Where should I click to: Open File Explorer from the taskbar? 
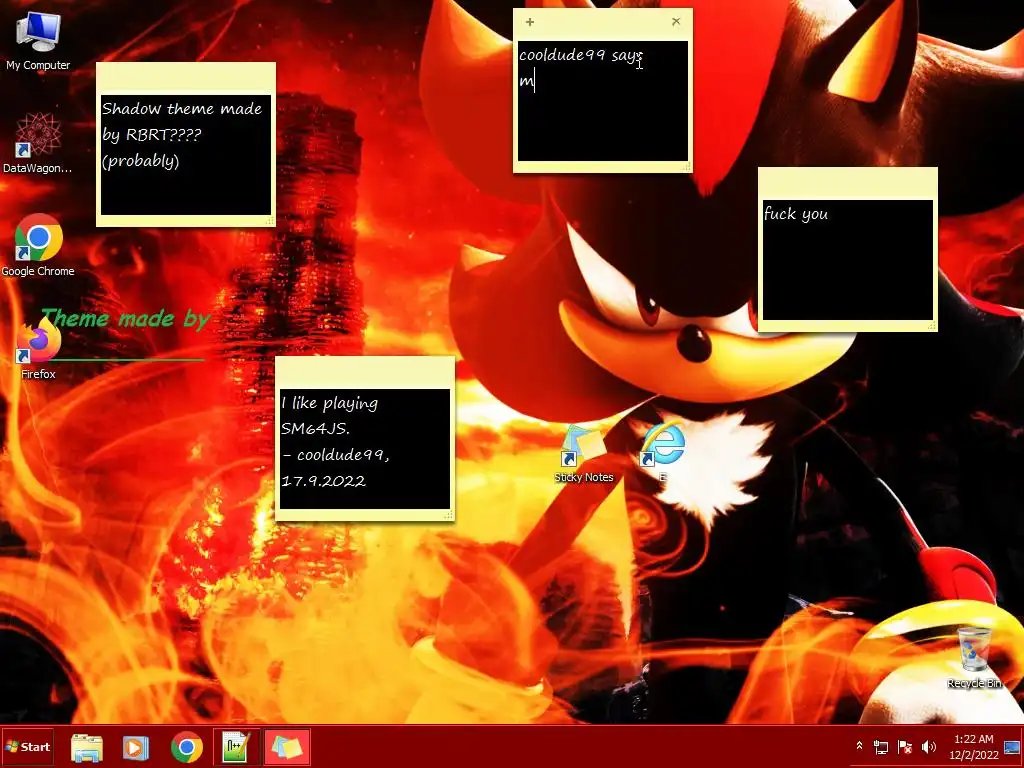tap(86, 748)
